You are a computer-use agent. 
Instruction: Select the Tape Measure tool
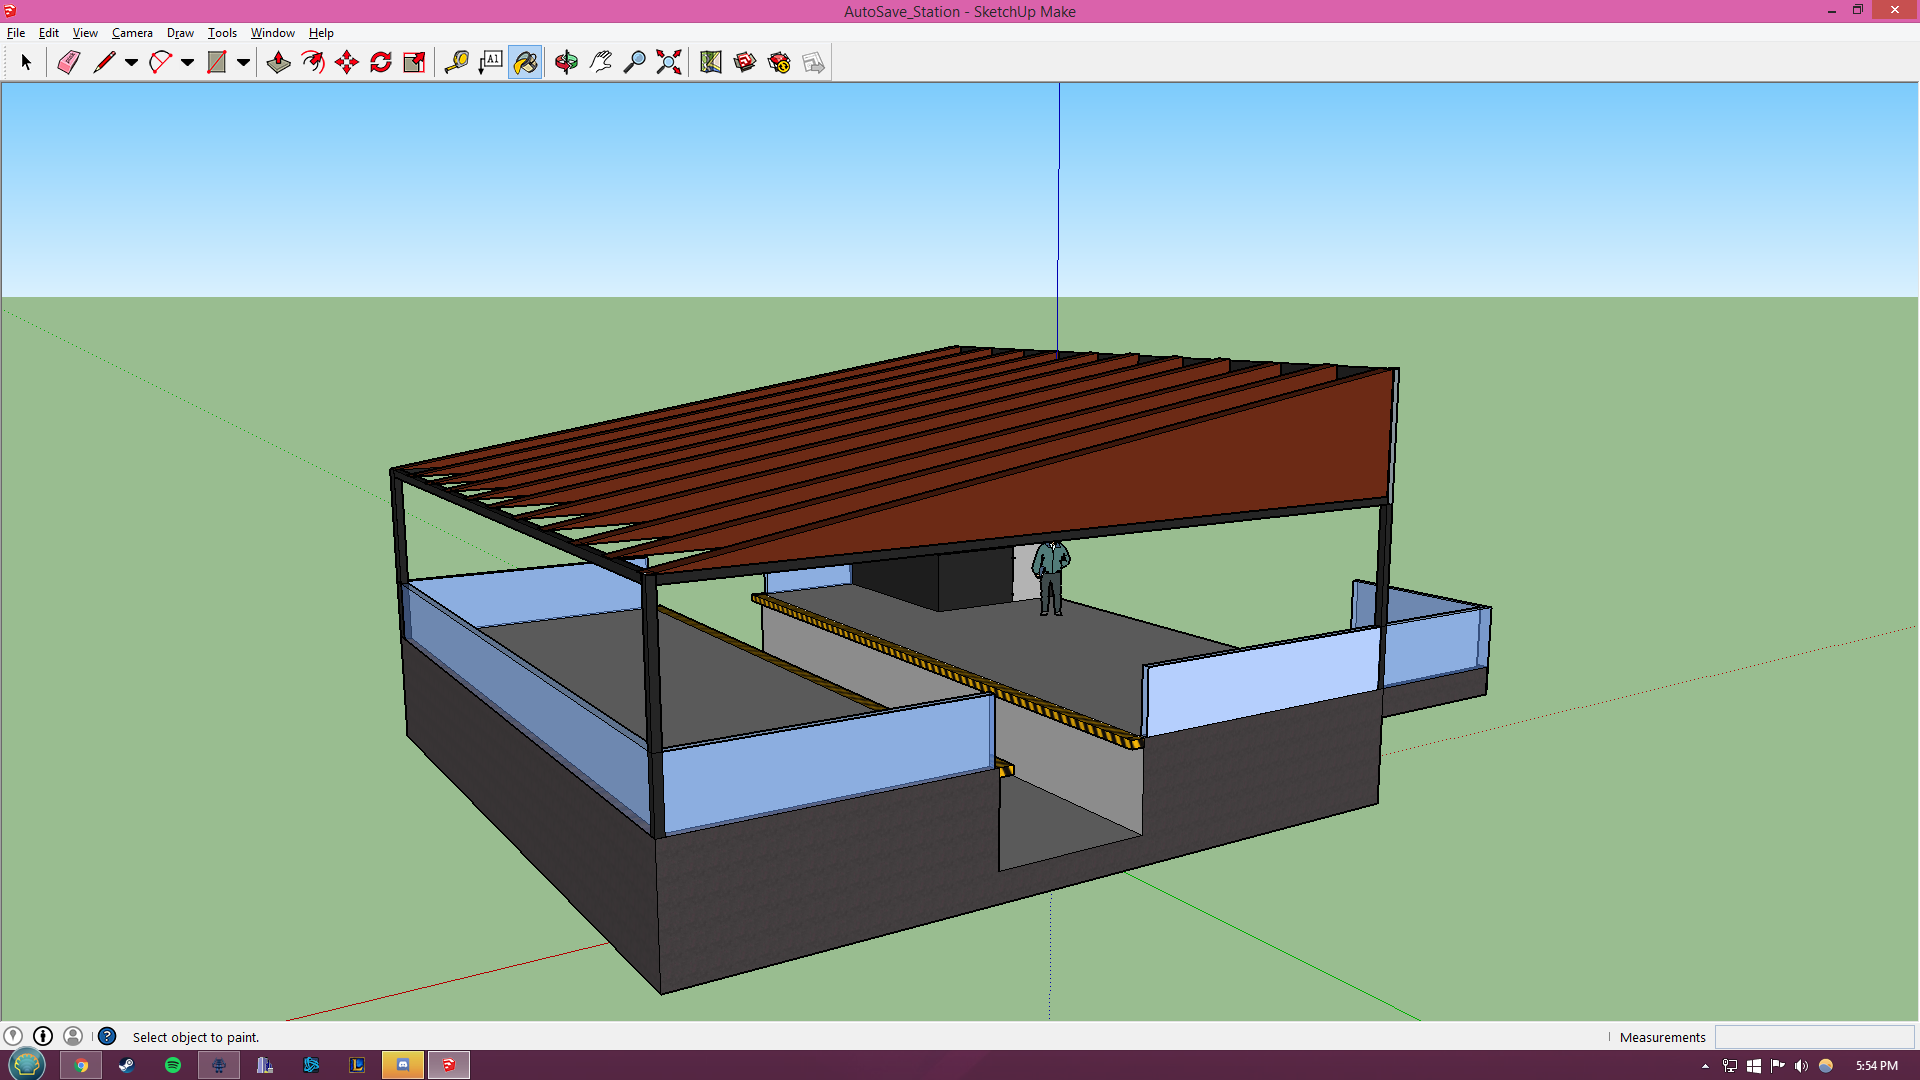coord(456,62)
